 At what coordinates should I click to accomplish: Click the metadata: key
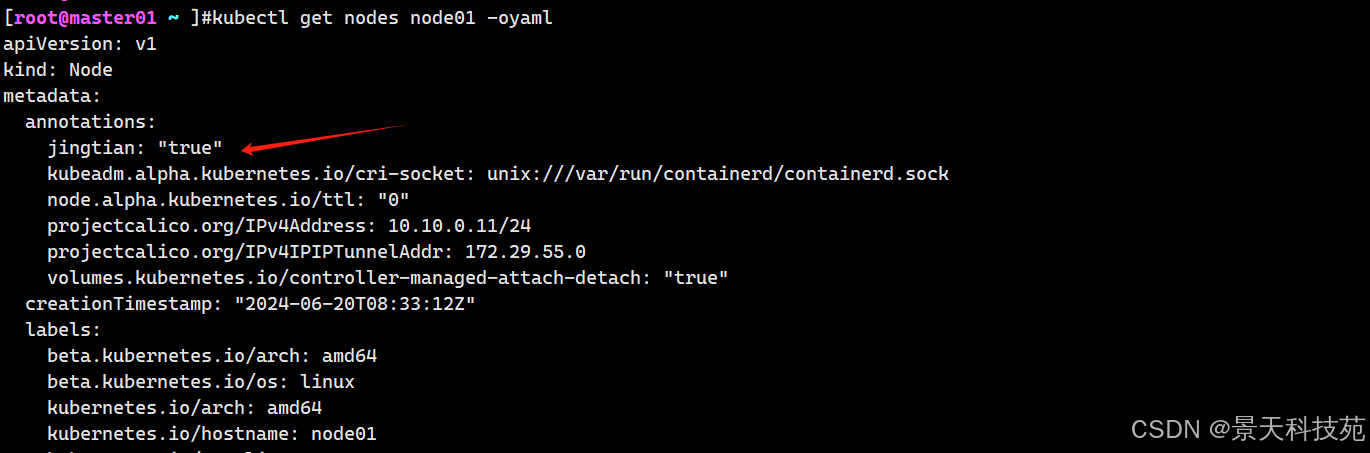(x=52, y=96)
